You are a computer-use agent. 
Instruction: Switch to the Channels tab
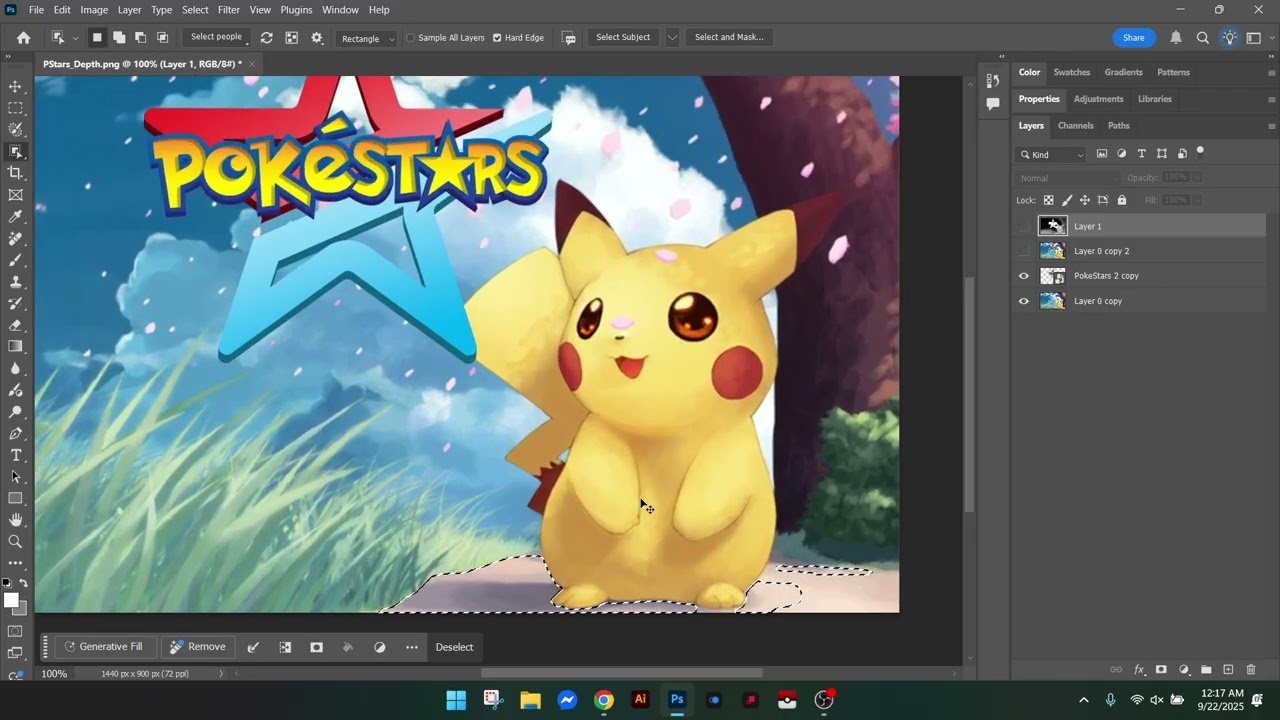pos(1075,126)
